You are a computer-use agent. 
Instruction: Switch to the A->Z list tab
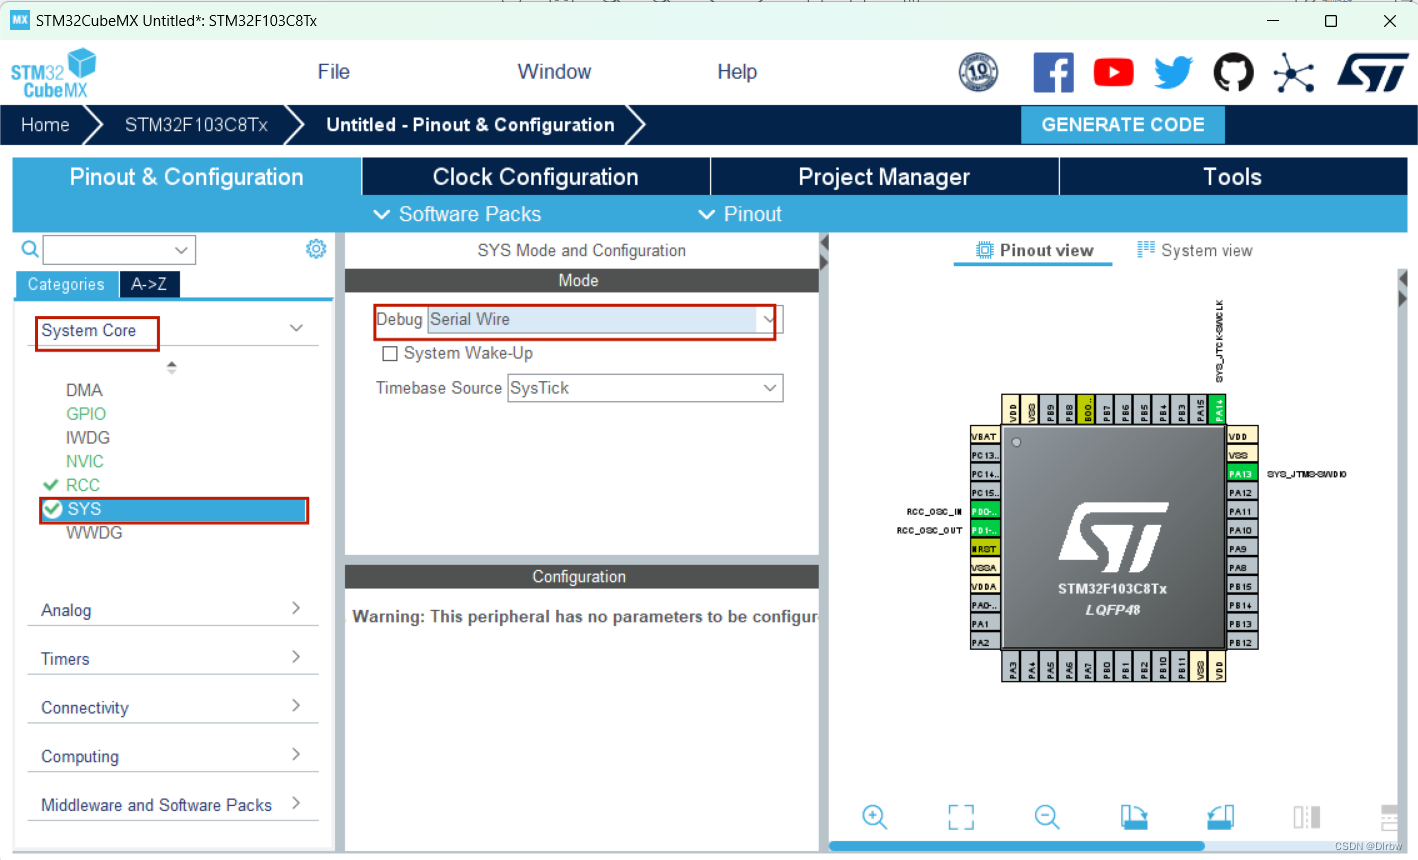pyautogui.click(x=149, y=284)
